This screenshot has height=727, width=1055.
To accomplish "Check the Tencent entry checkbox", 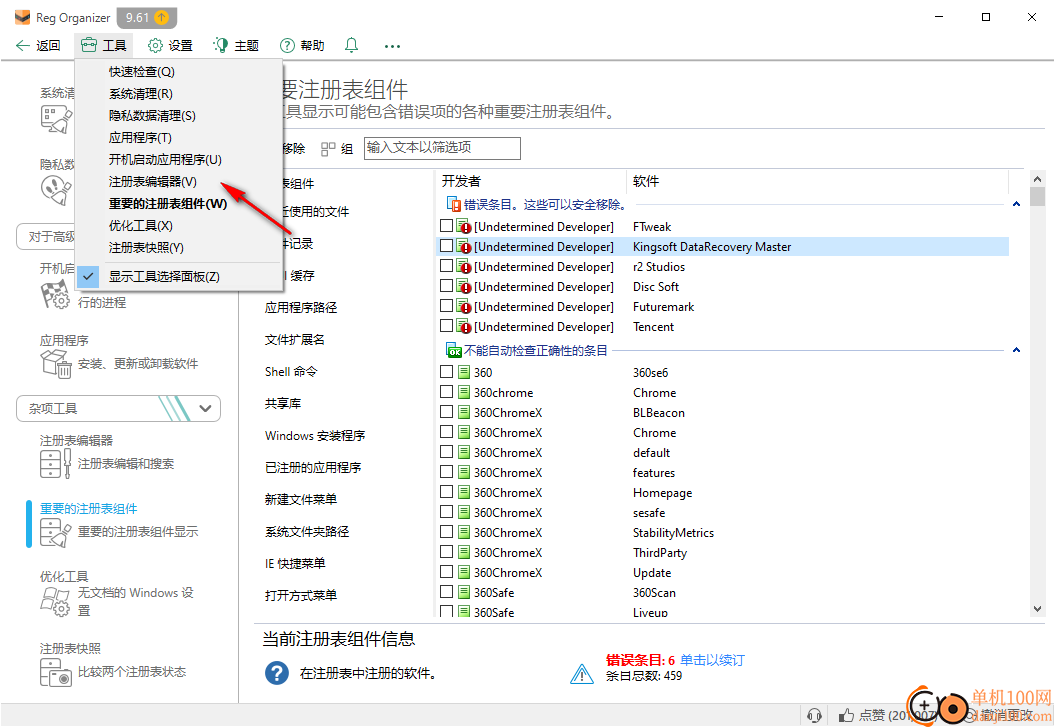I will click(446, 326).
